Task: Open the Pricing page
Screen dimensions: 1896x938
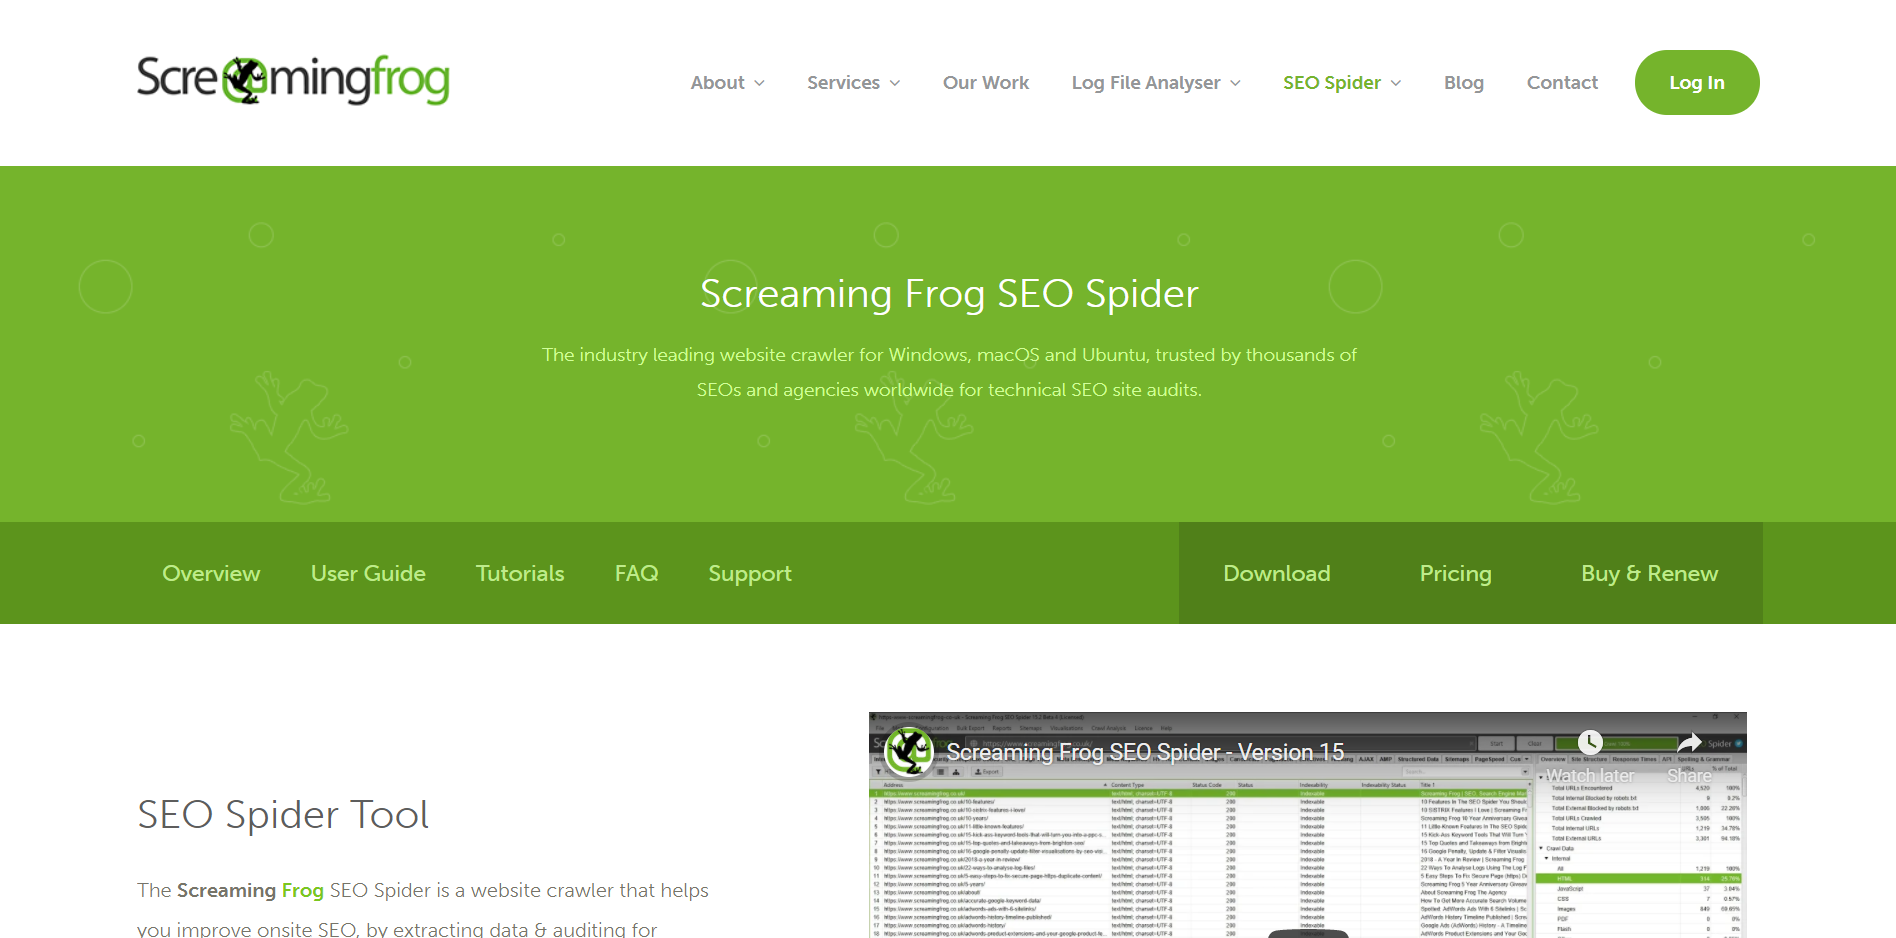Action: click(x=1456, y=574)
